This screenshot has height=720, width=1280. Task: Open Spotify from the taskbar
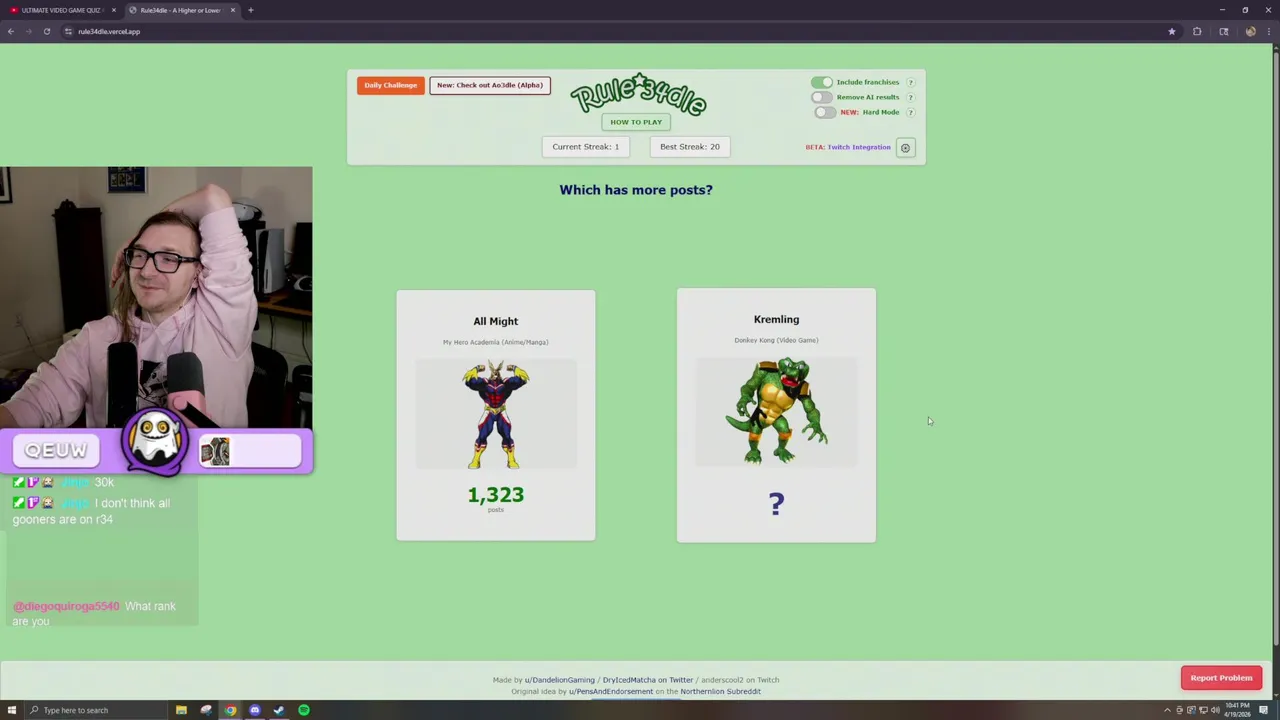(x=304, y=710)
